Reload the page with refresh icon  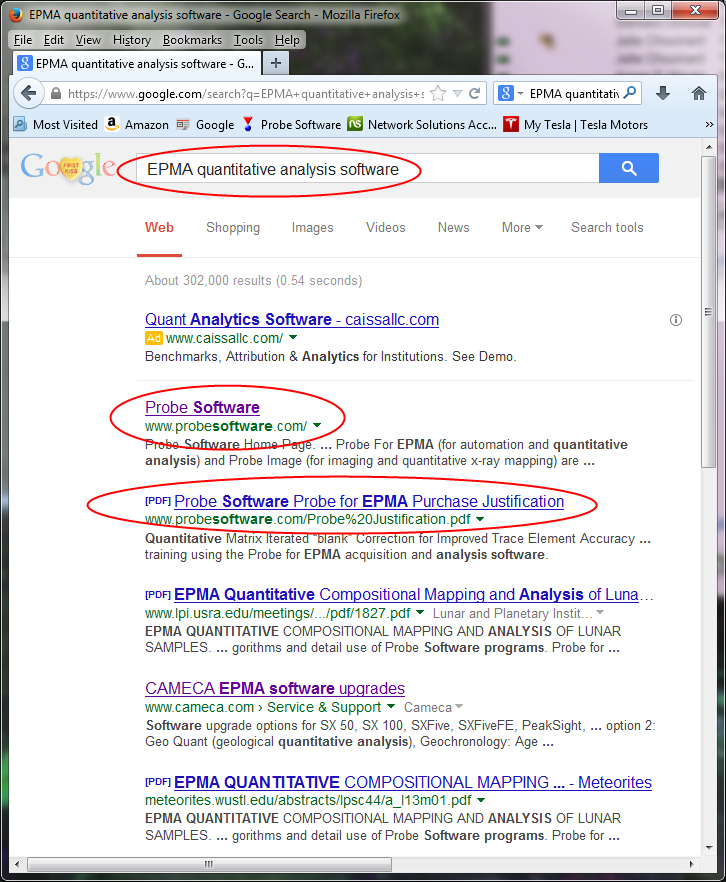(476, 94)
